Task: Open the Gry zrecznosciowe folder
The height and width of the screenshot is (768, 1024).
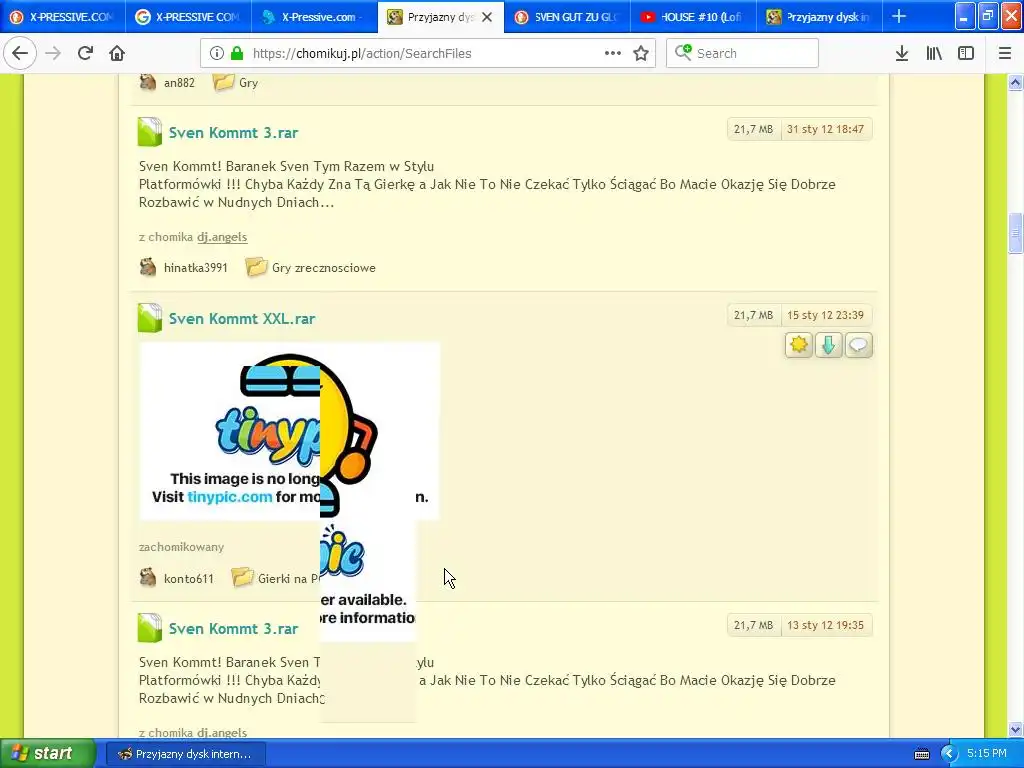Action: (x=323, y=268)
